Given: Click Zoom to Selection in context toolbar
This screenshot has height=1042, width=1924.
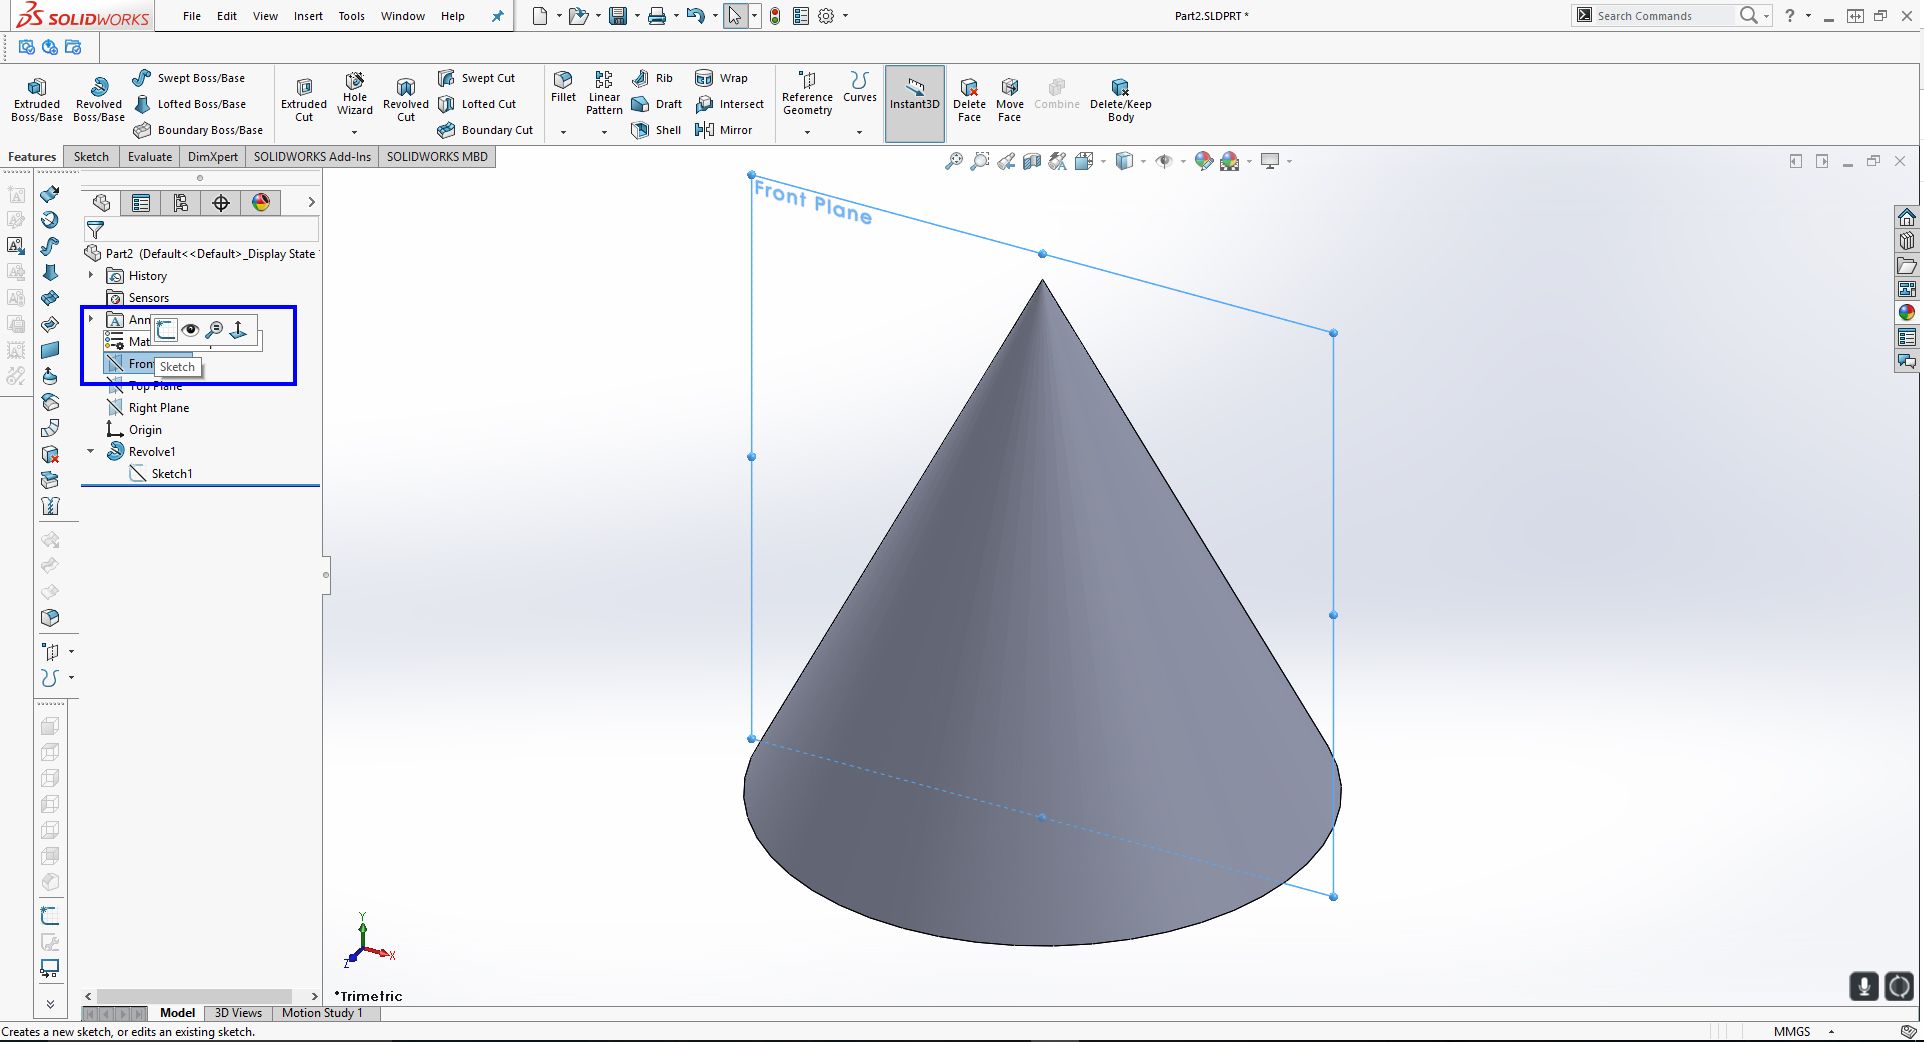Looking at the screenshot, I should pyautogui.click(x=214, y=329).
